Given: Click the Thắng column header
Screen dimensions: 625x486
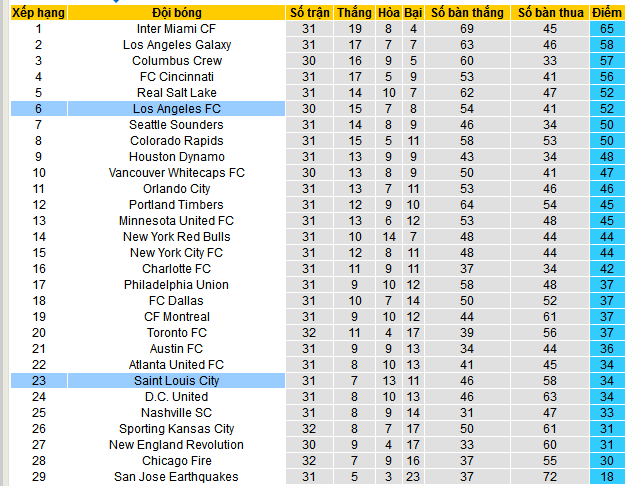Looking at the screenshot, I should [x=354, y=13].
